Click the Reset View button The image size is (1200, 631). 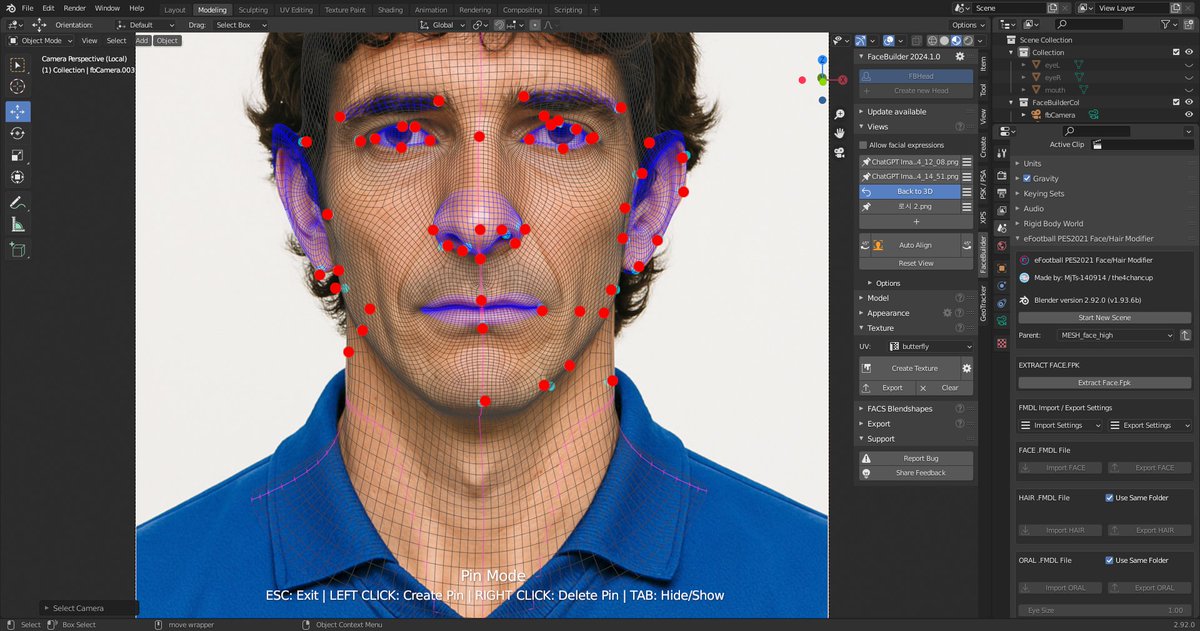coord(916,263)
